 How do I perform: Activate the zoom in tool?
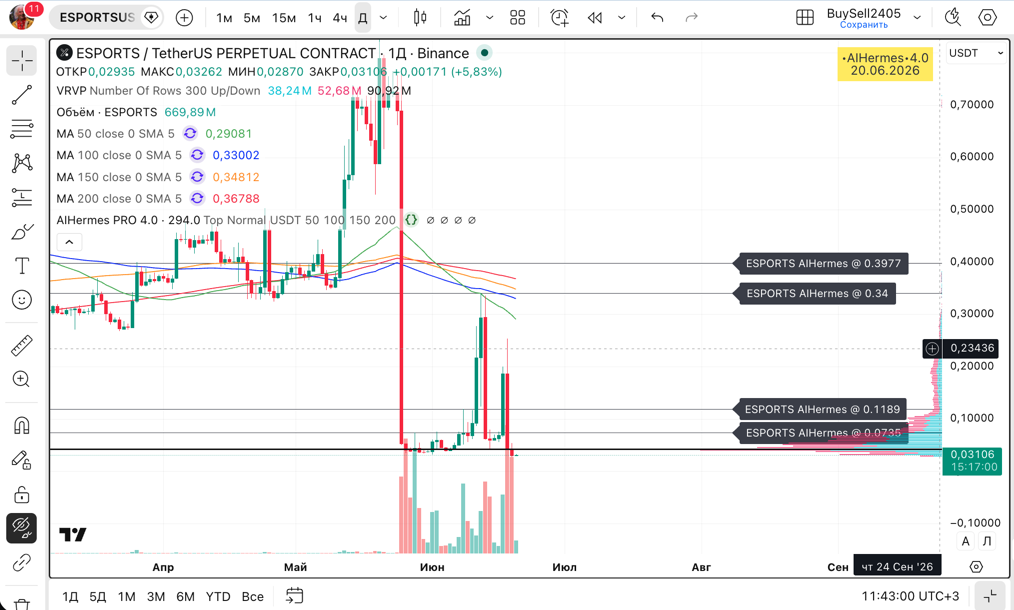click(21, 379)
